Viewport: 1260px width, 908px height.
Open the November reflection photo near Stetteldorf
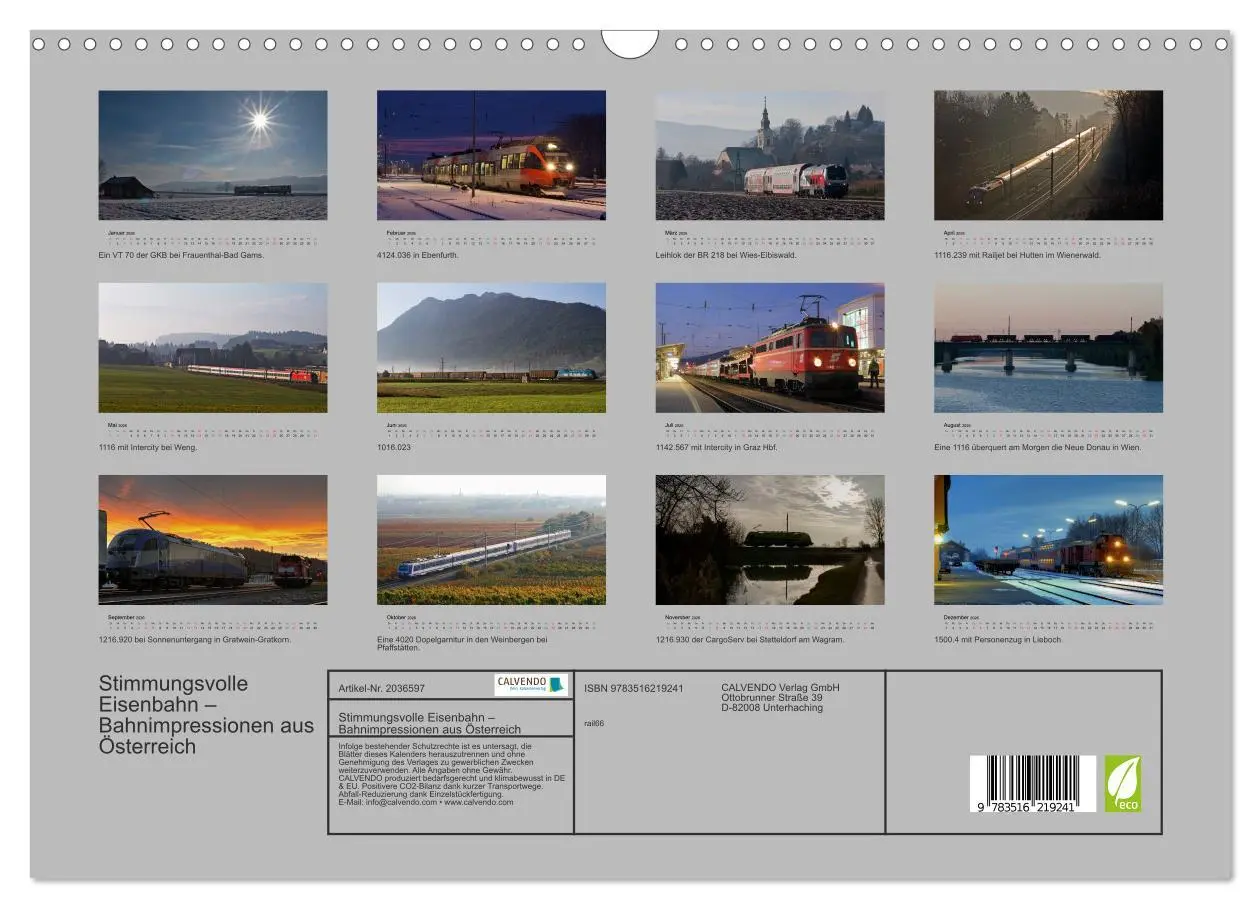pyautogui.click(x=770, y=539)
